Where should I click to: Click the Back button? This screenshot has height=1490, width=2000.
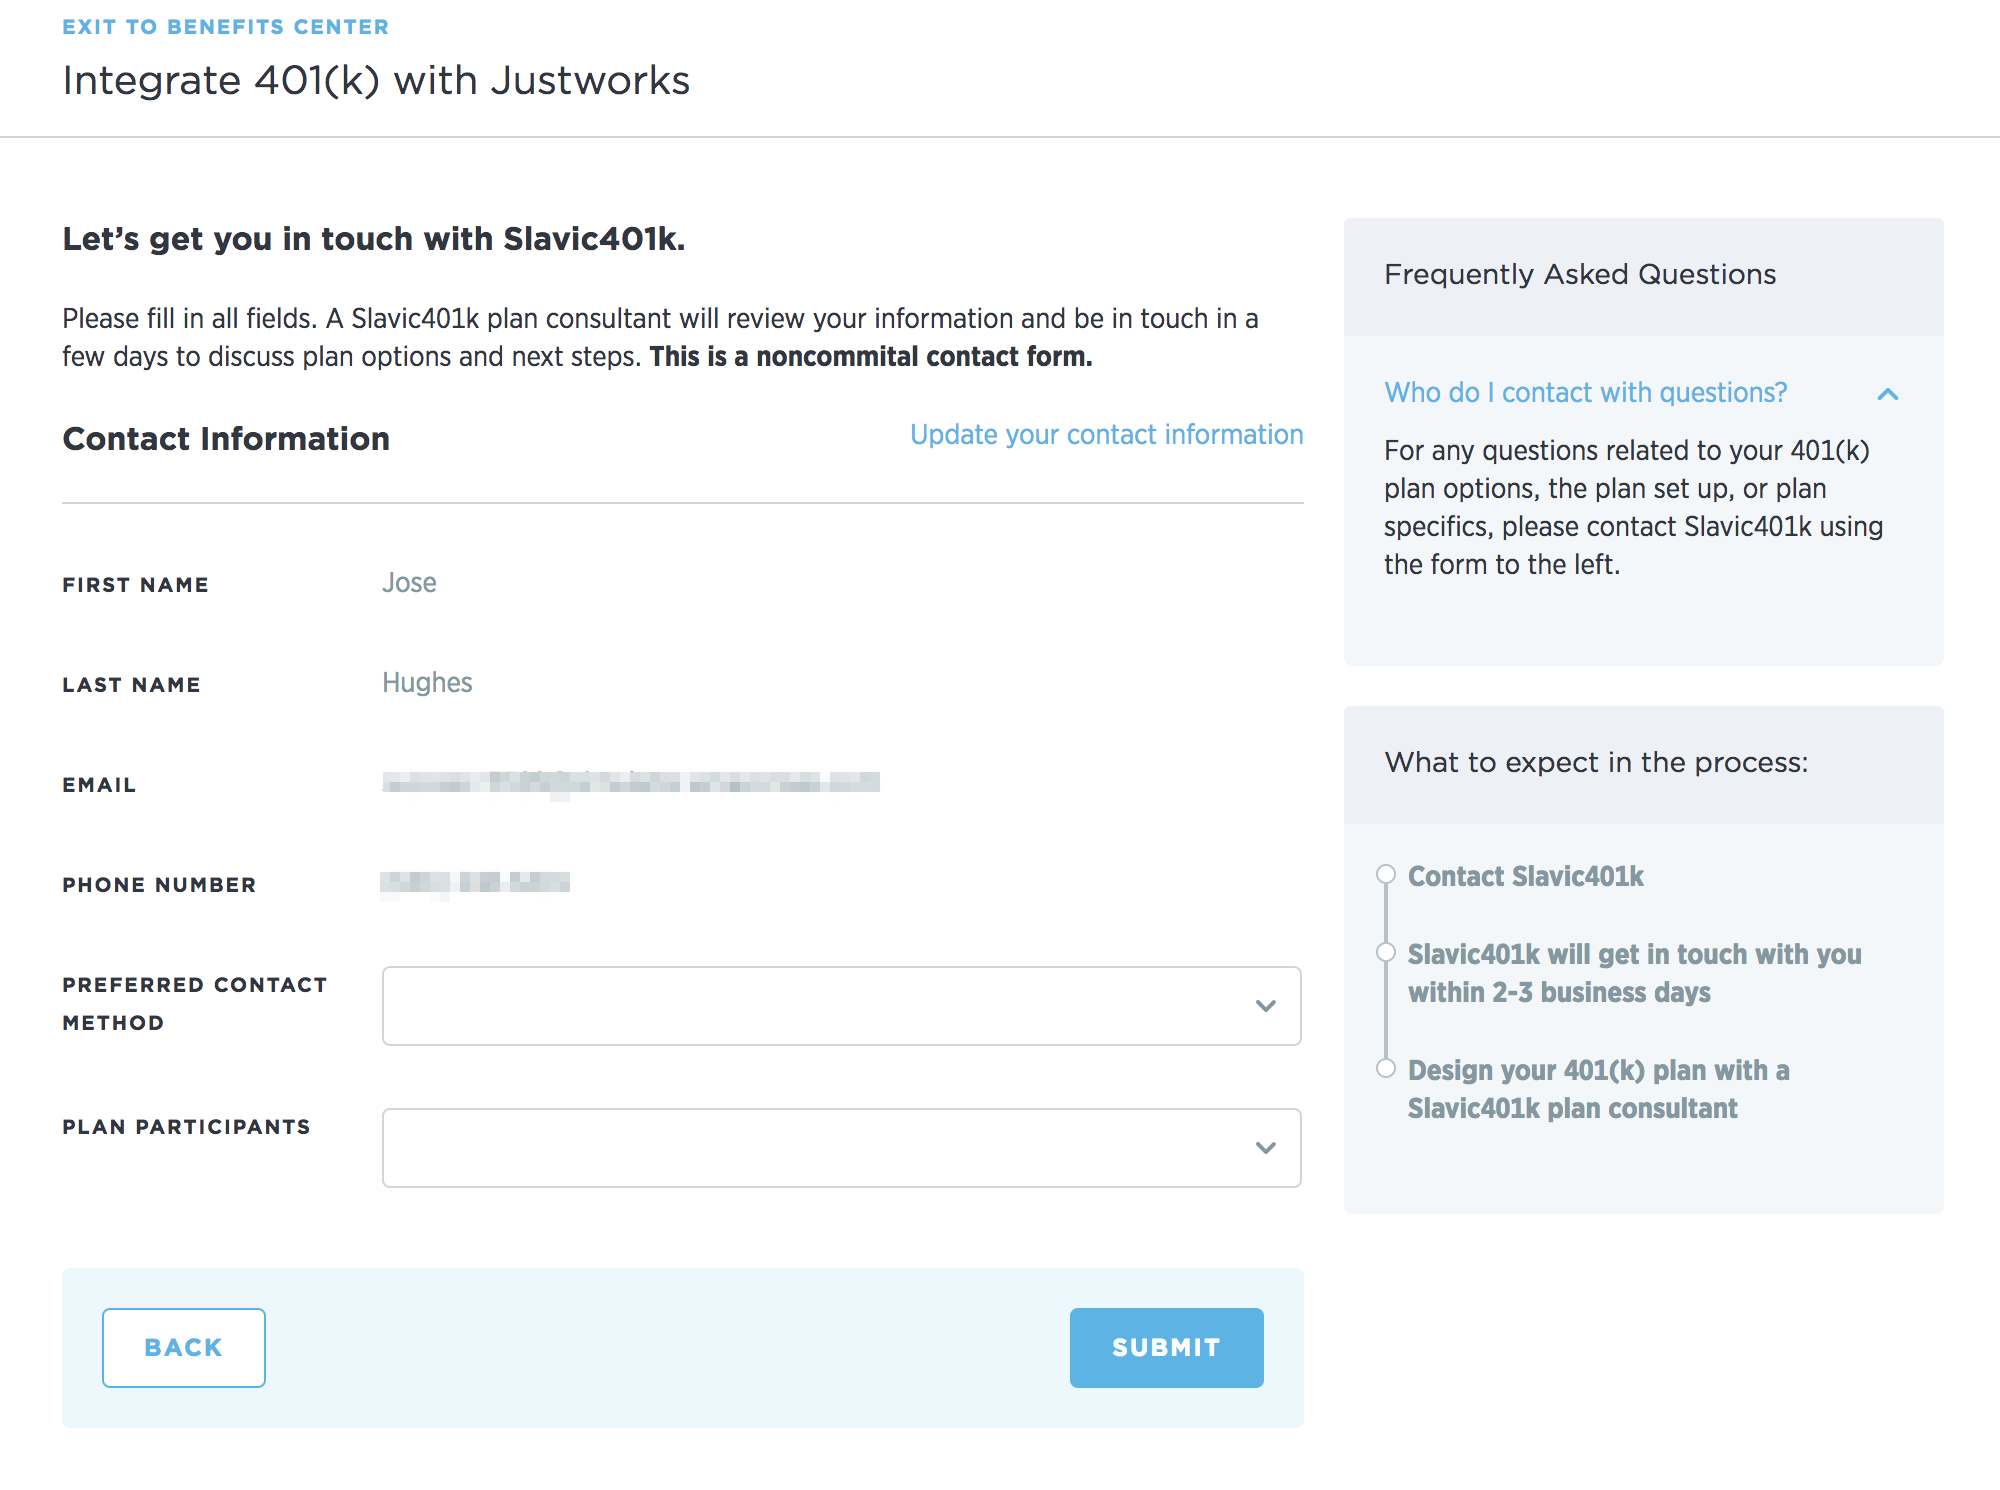184,1348
